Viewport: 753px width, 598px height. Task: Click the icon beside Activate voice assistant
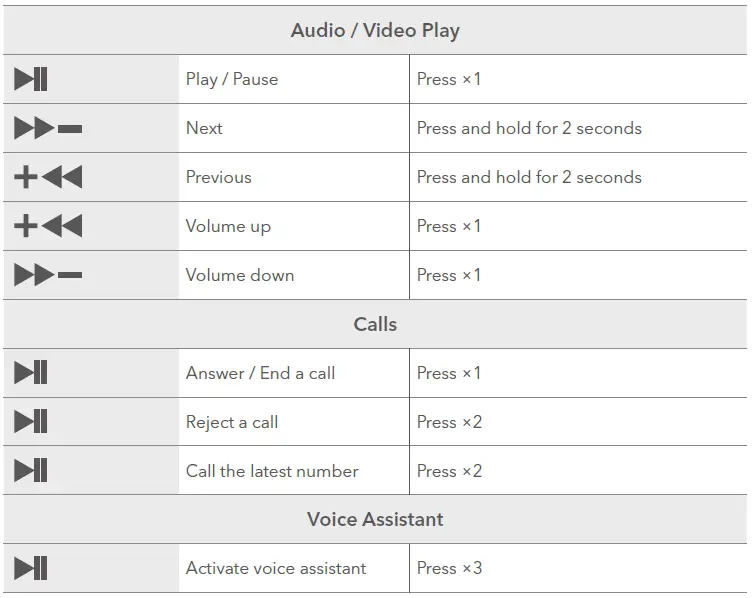[31, 569]
